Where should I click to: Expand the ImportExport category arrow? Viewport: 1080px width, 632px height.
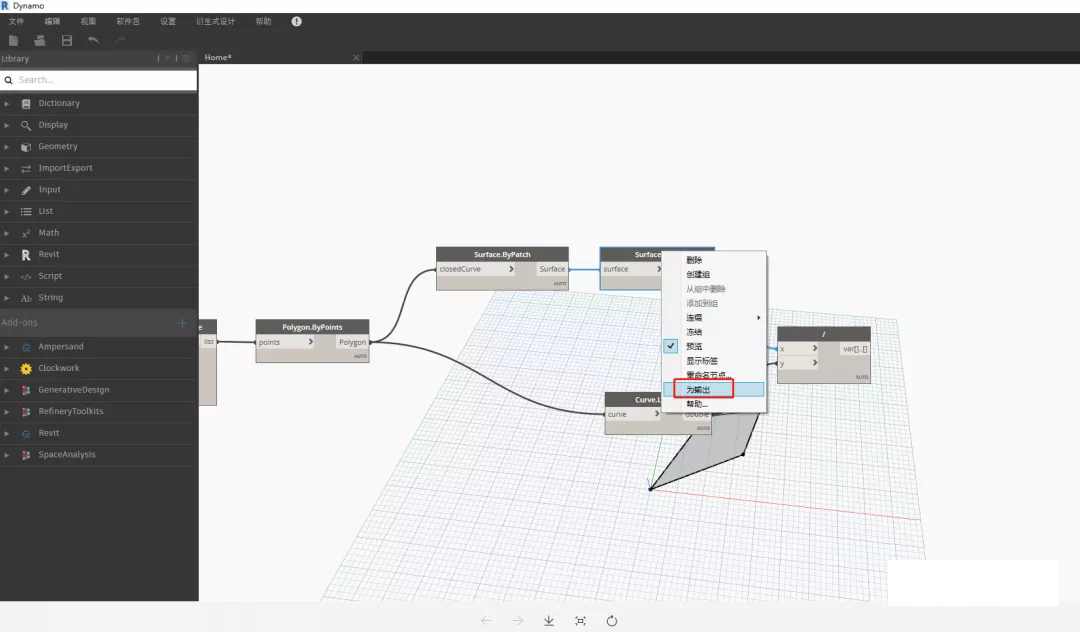[7, 168]
